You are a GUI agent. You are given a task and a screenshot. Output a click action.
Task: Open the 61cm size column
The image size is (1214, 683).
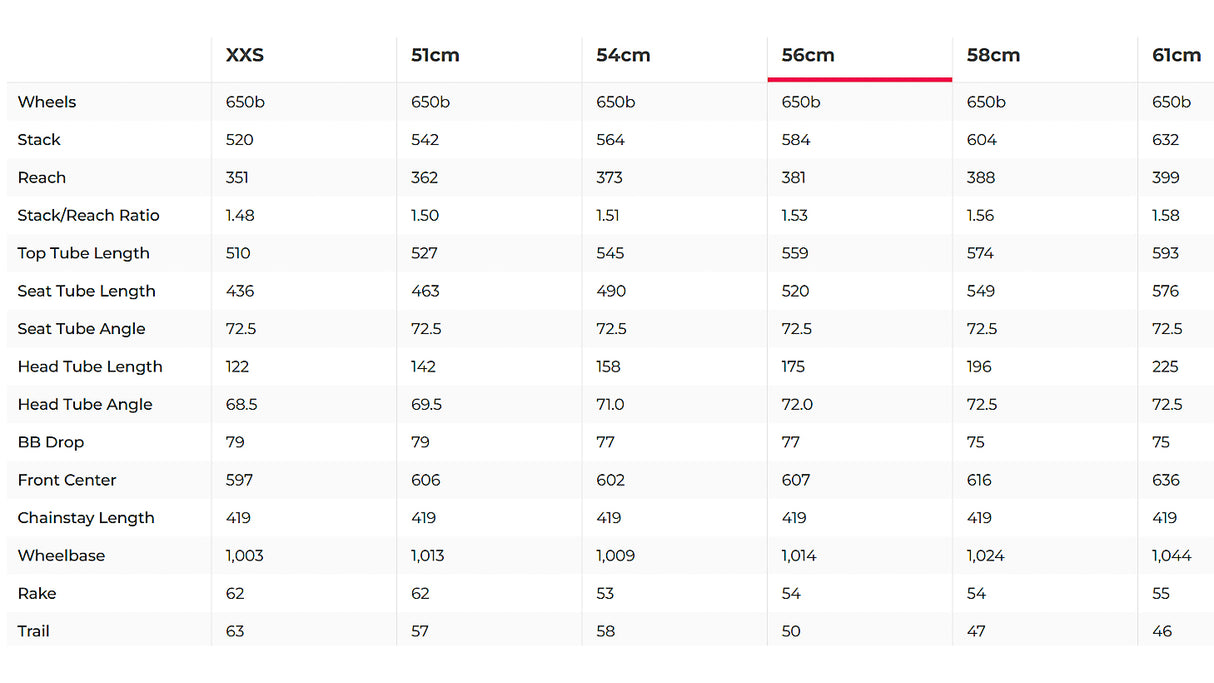[x=1176, y=56]
